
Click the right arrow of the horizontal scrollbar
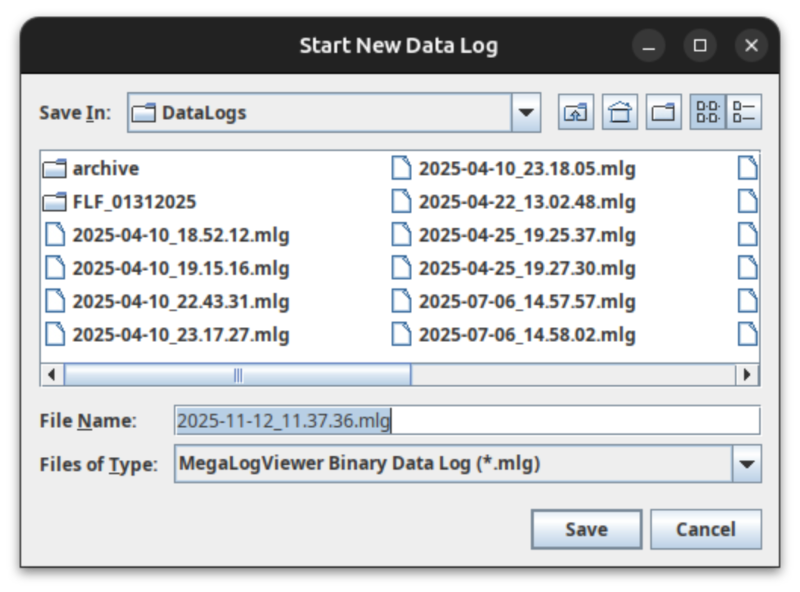pyautogui.click(x=751, y=372)
